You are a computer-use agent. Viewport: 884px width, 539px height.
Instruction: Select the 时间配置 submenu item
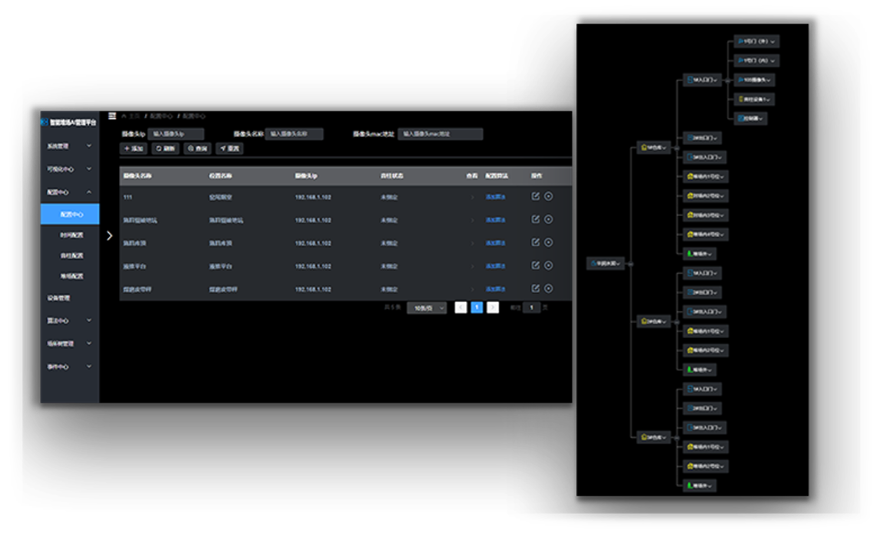(71, 235)
